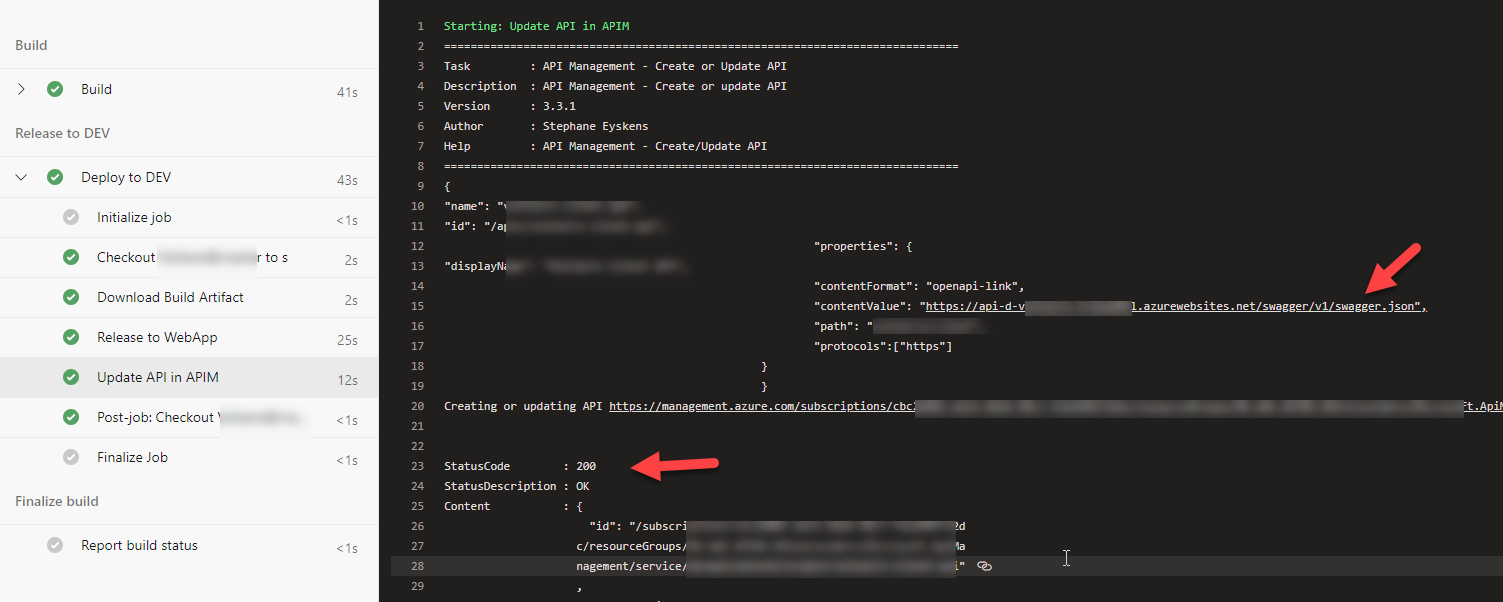Screen dimensions: 1503x602
Task: Open the management.azure.com API URL
Action: pyautogui.click(x=760, y=406)
